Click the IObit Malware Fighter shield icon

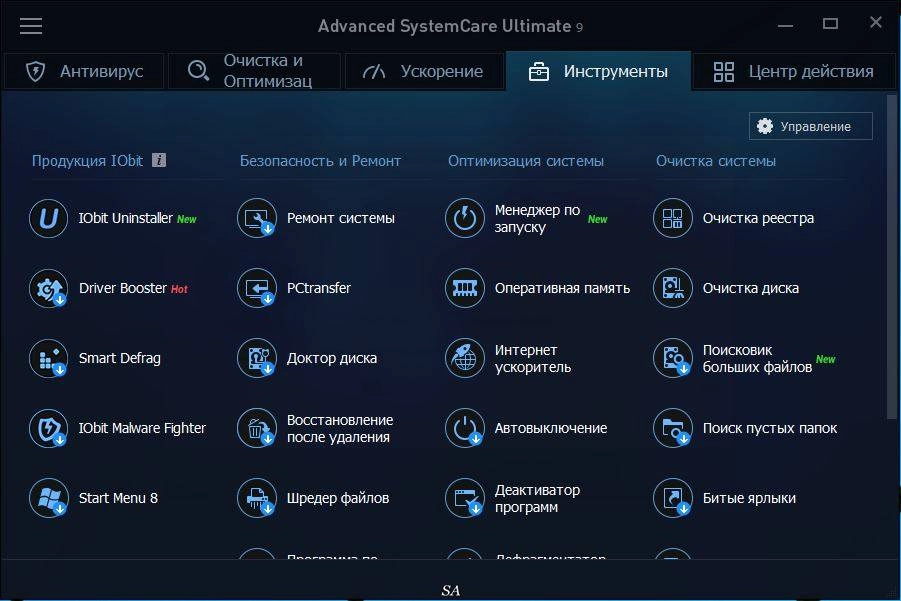click(49, 428)
